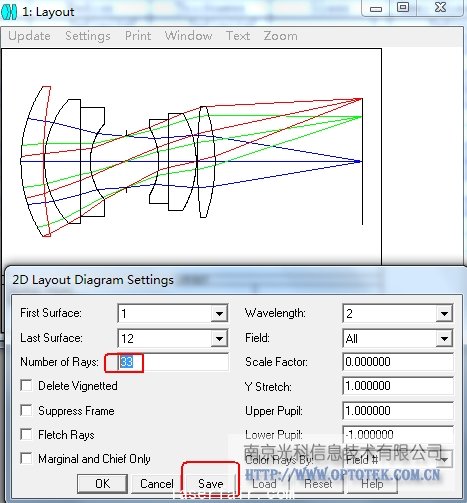Close the Layout window
The width and height of the screenshot is (467, 503).
pyautogui.click(x=440, y=7)
